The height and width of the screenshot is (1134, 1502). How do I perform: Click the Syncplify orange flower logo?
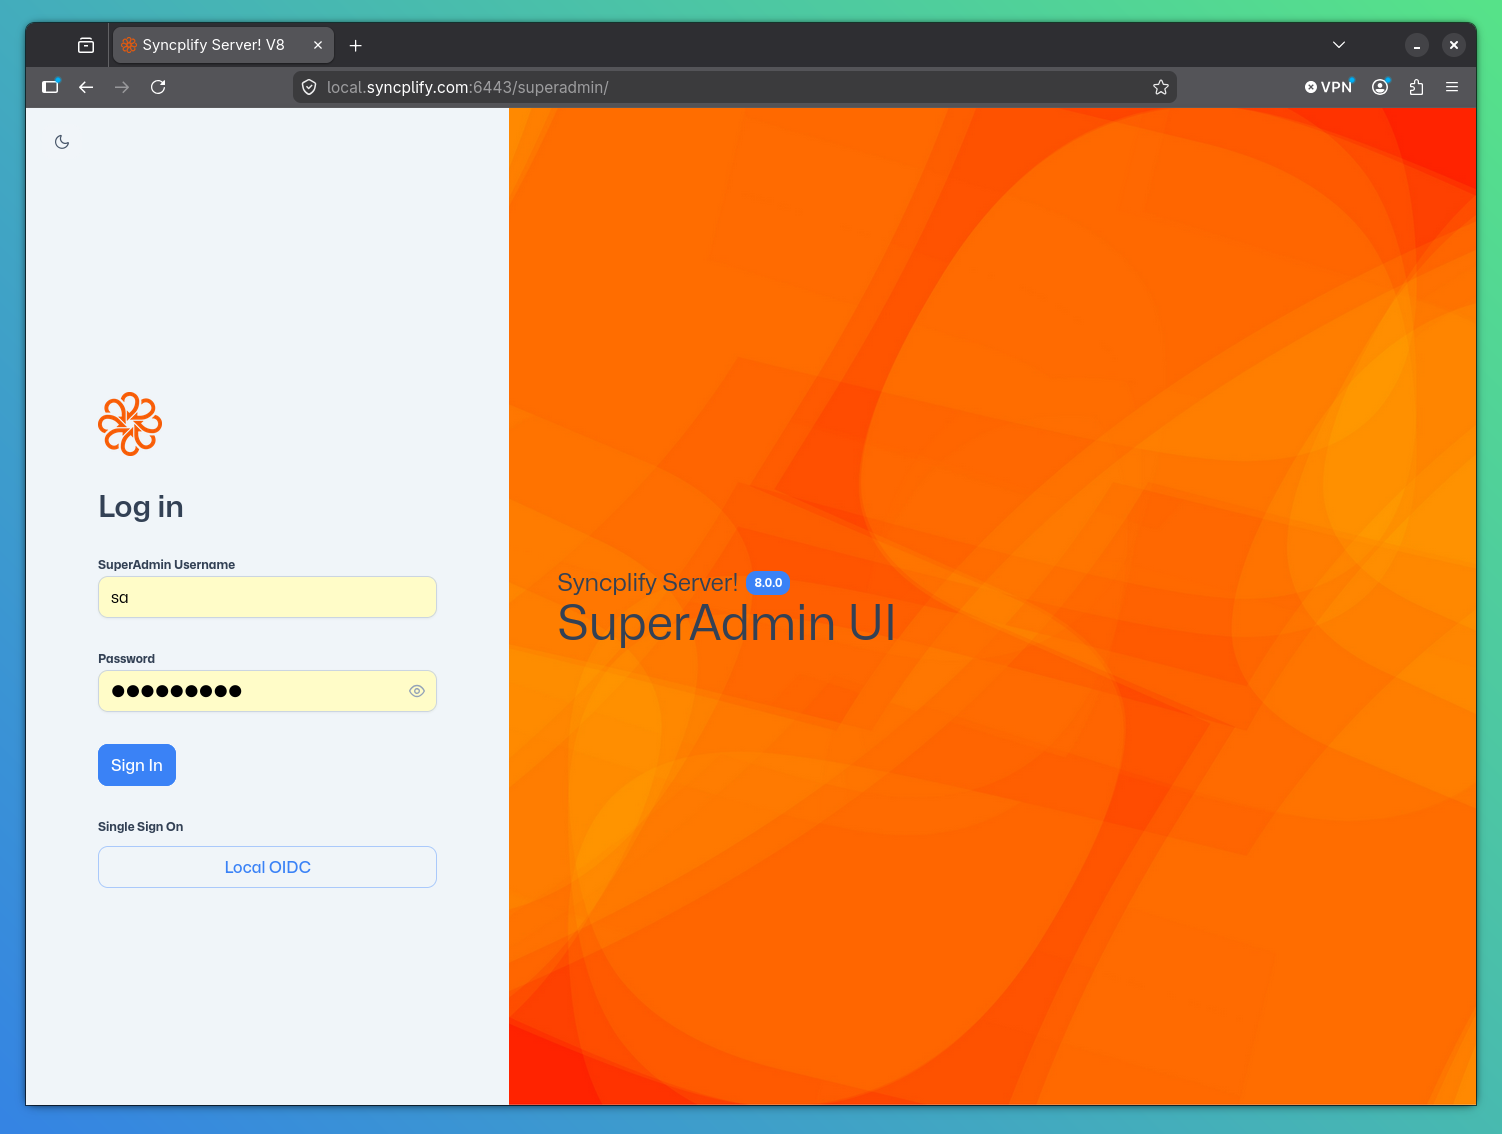(130, 424)
